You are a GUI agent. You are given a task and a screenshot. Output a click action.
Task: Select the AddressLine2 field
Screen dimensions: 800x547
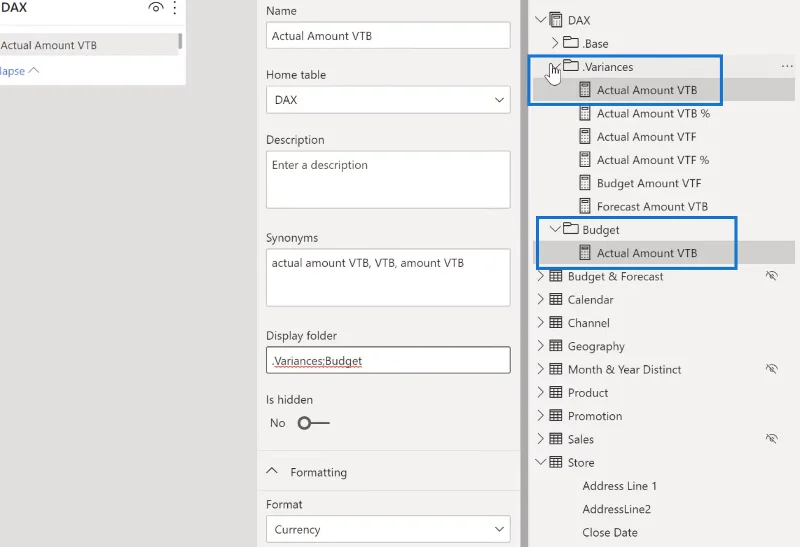(616, 509)
